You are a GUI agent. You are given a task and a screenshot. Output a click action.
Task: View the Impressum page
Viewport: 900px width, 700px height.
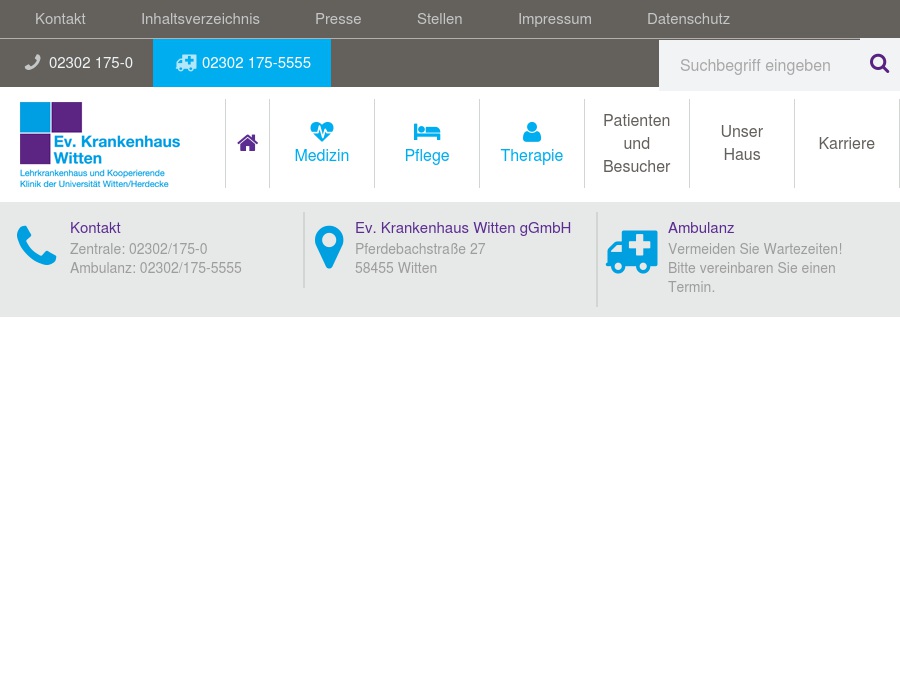point(555,19)
